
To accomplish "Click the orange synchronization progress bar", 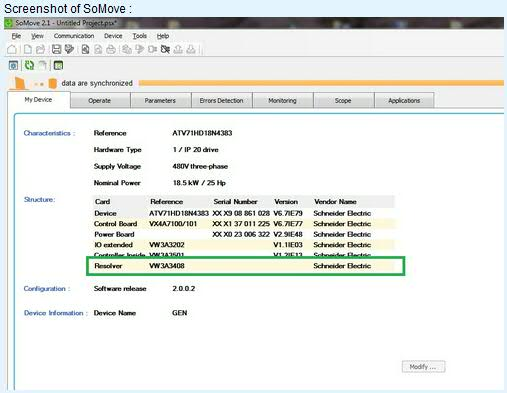I will 321,83.
